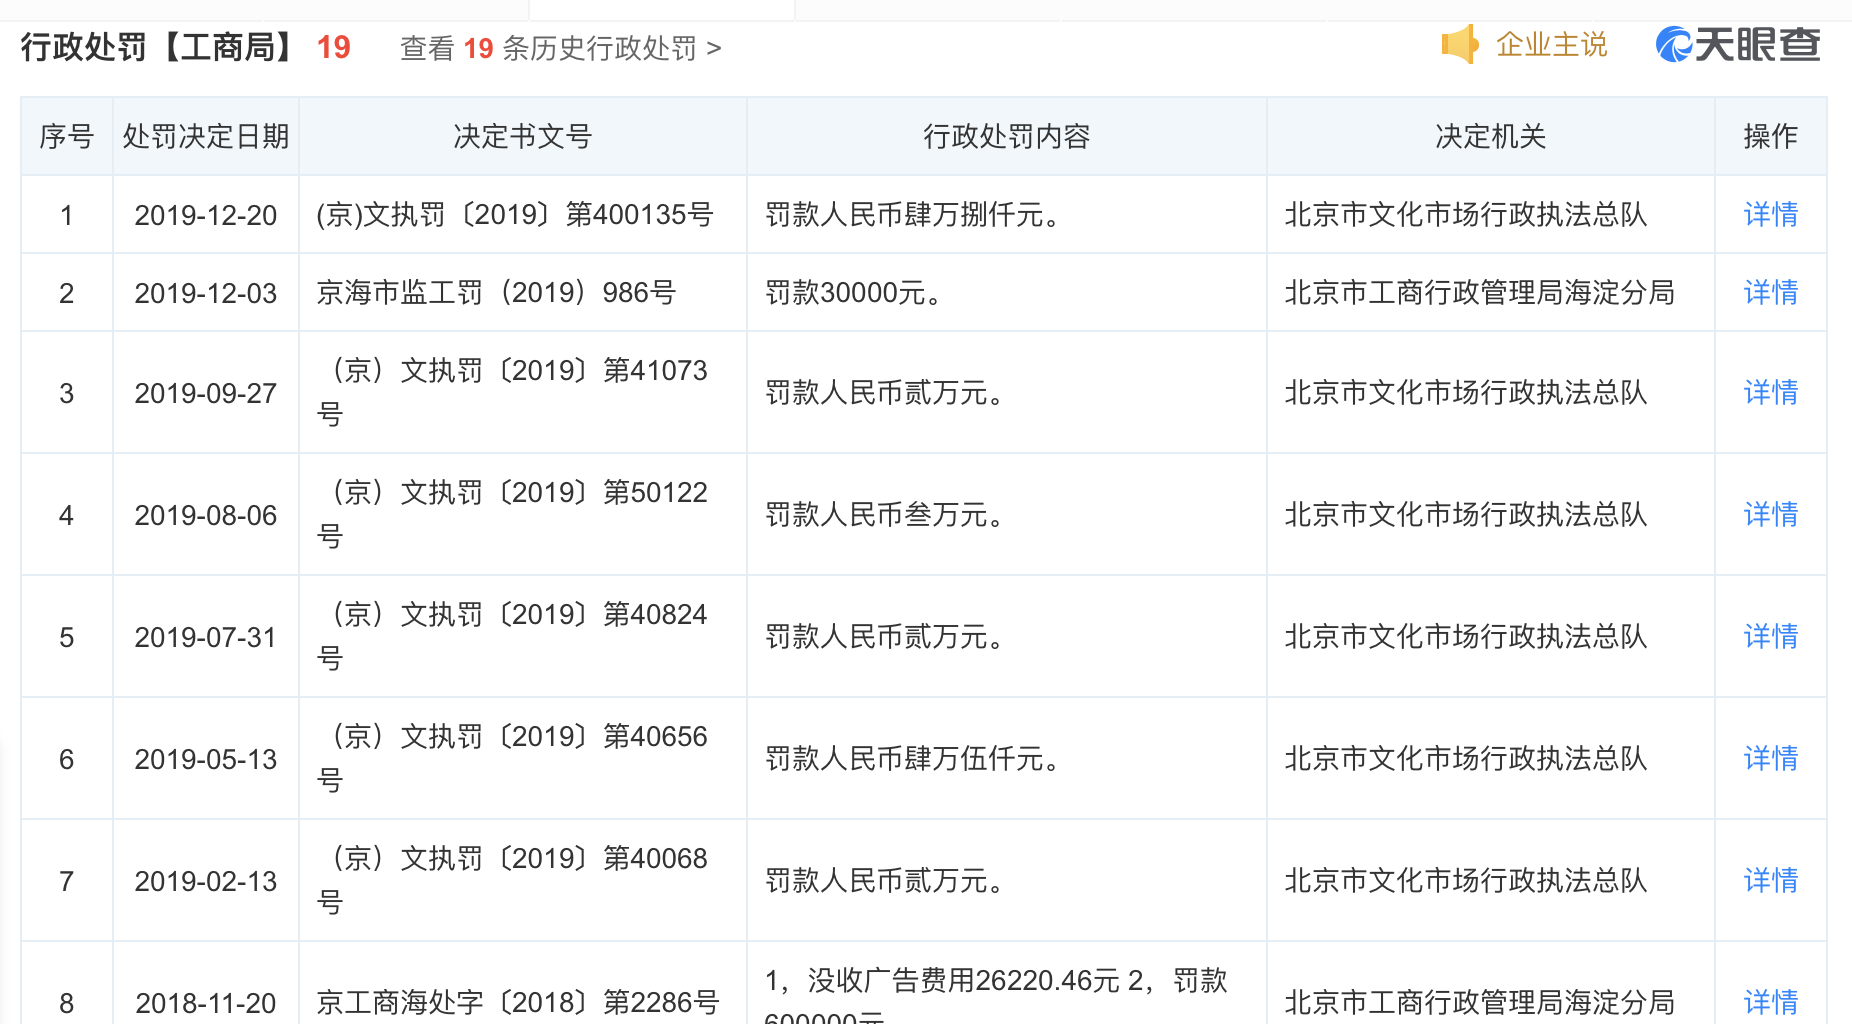Click date cell 2019-12-03
1852x1024 pixels.
pyautogui.click(x=206, y=293)
